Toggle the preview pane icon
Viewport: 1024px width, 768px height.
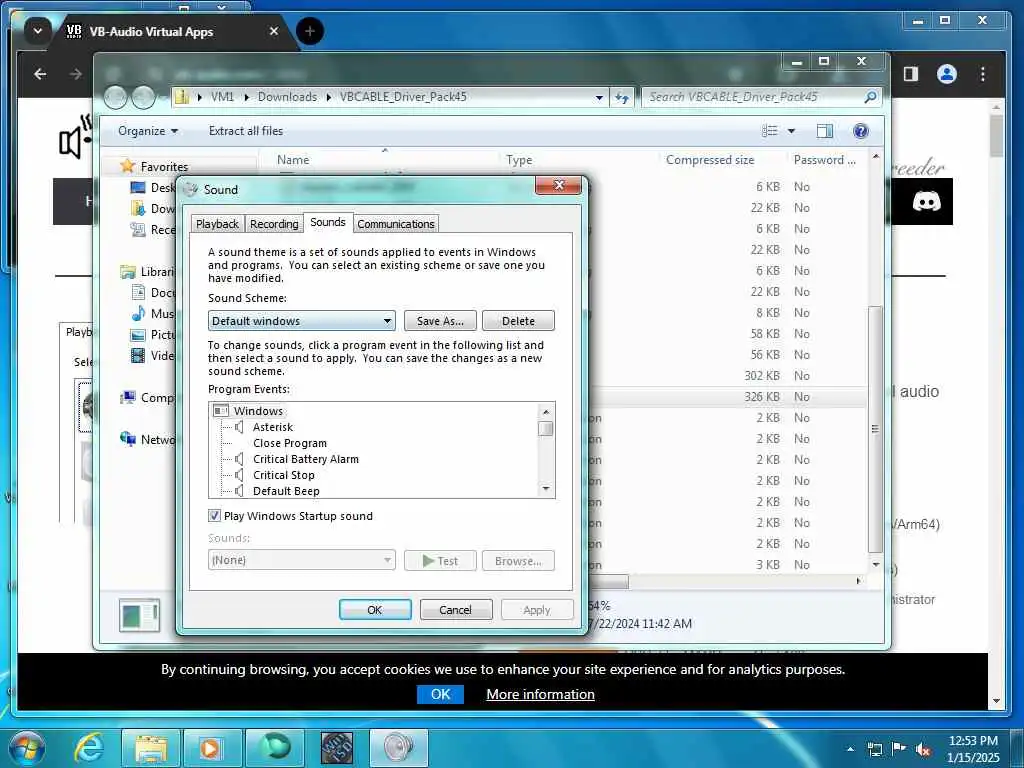click(x=825, y=131)
